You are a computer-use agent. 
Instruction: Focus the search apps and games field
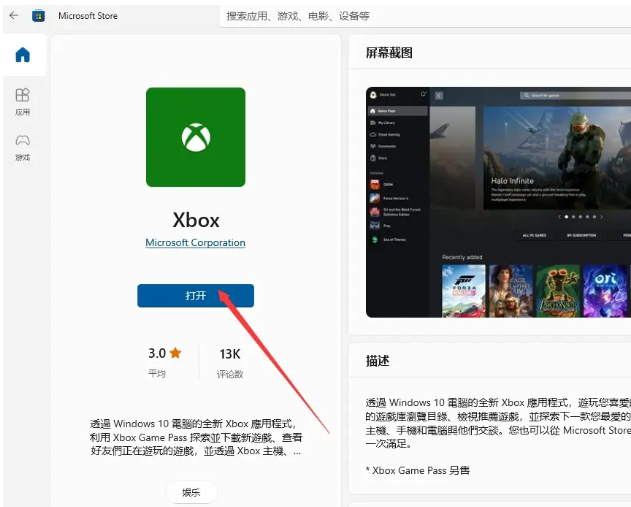pyautogui.click(x=425, y=16)
